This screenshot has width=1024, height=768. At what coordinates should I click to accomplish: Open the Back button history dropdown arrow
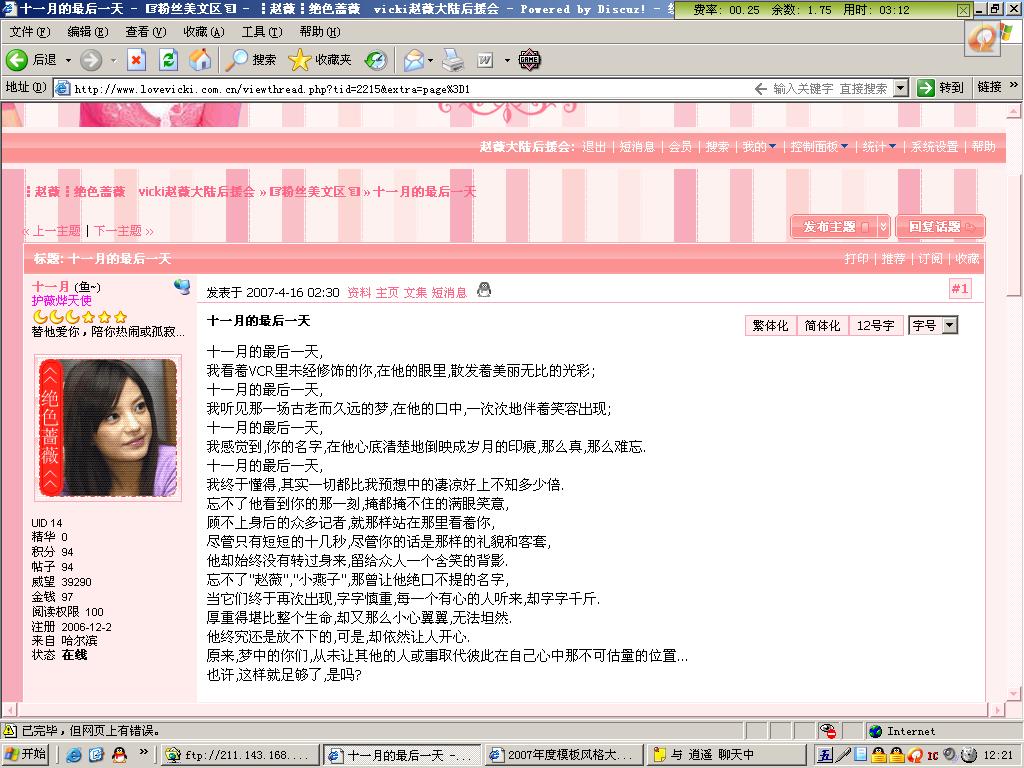point(68,60)
